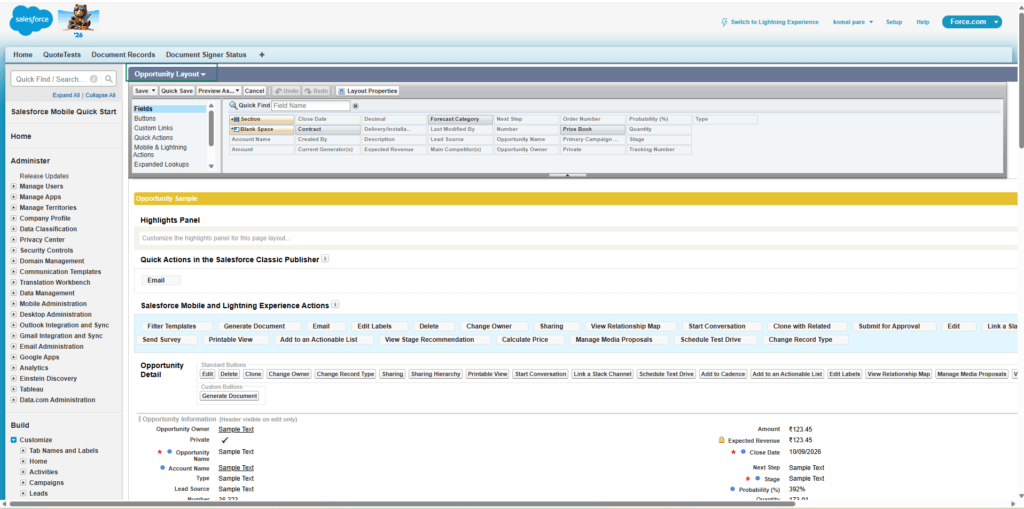
Task: Expand the Manage Apps tree node
Action: [14, 197]
